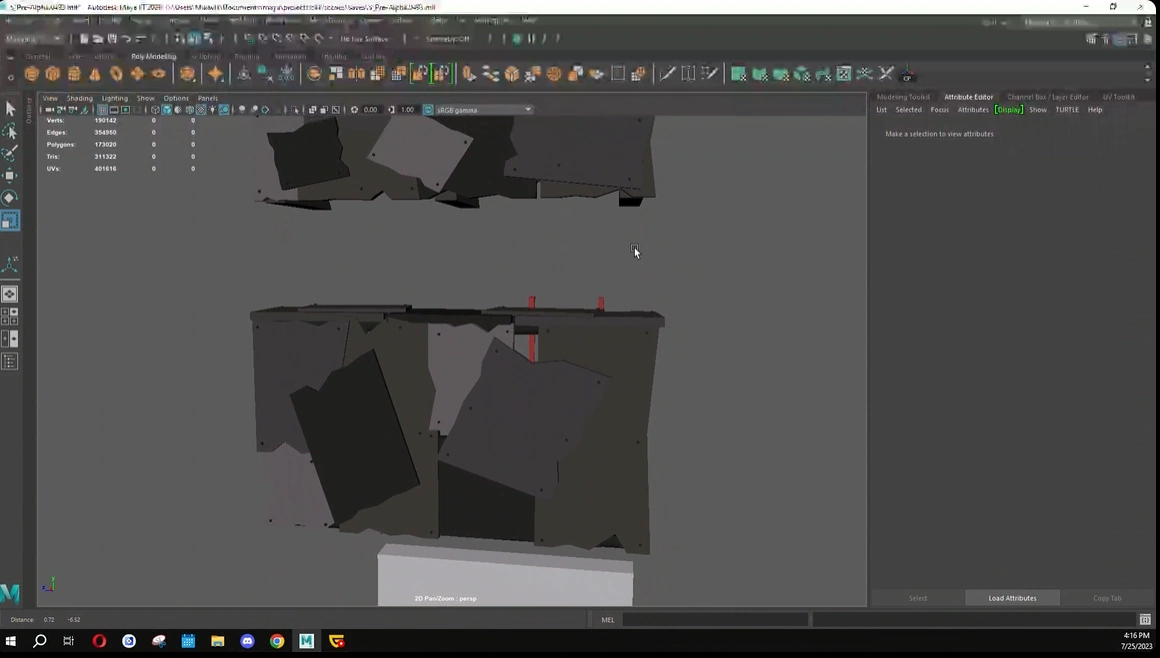Click the Display menu in Attribute Editor

pos(1008,110)
